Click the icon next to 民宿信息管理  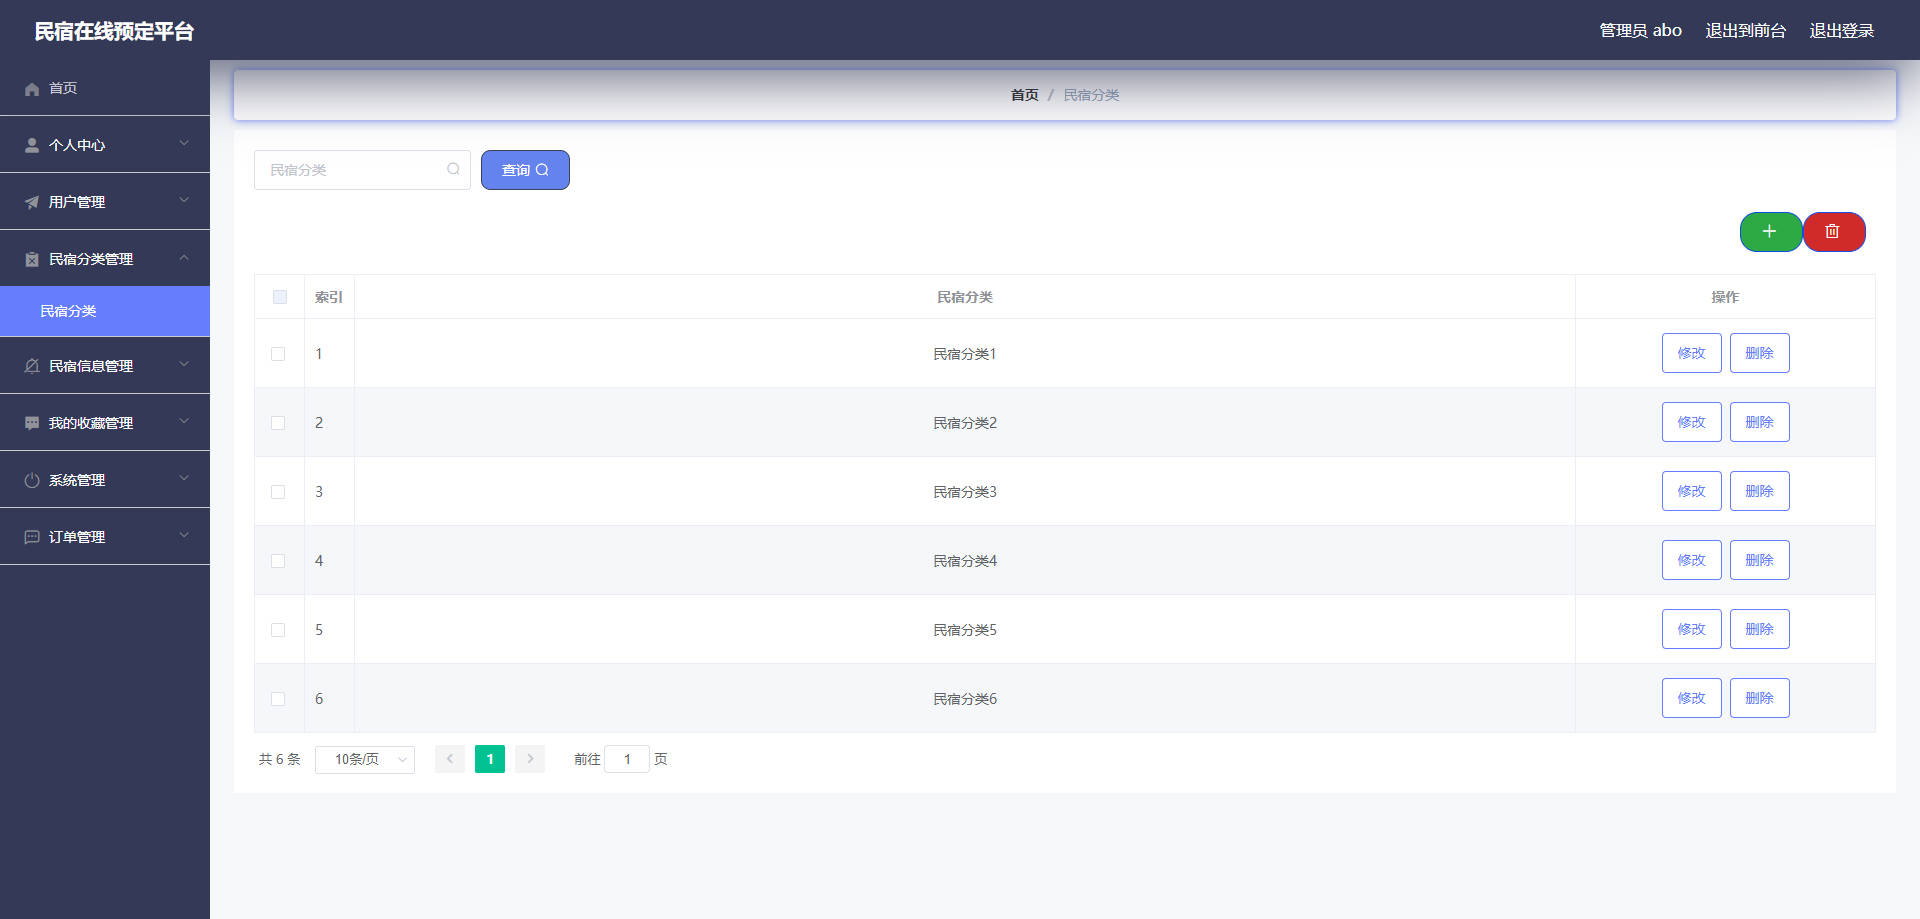click(x=32, y=366)
